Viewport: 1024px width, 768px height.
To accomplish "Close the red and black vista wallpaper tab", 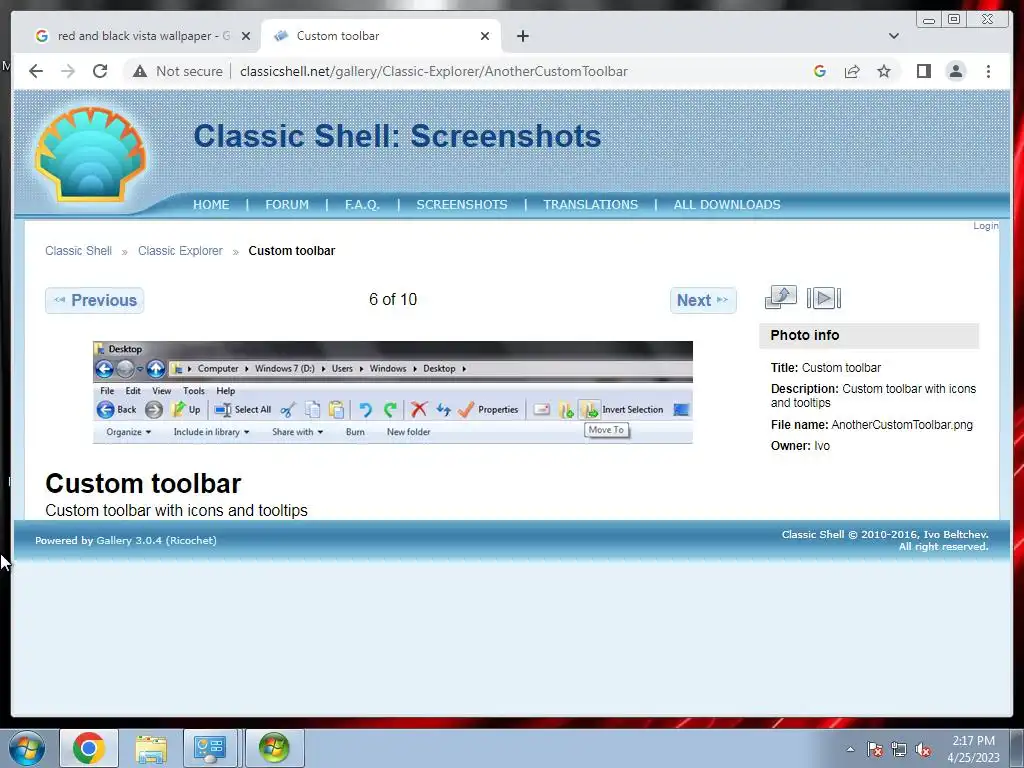I will 246,36.
